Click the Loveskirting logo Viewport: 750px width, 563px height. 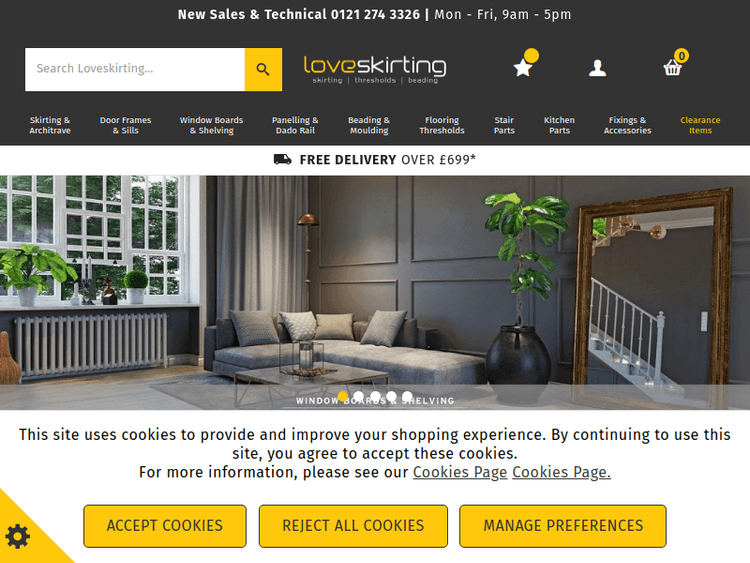[x=375, y=70]
